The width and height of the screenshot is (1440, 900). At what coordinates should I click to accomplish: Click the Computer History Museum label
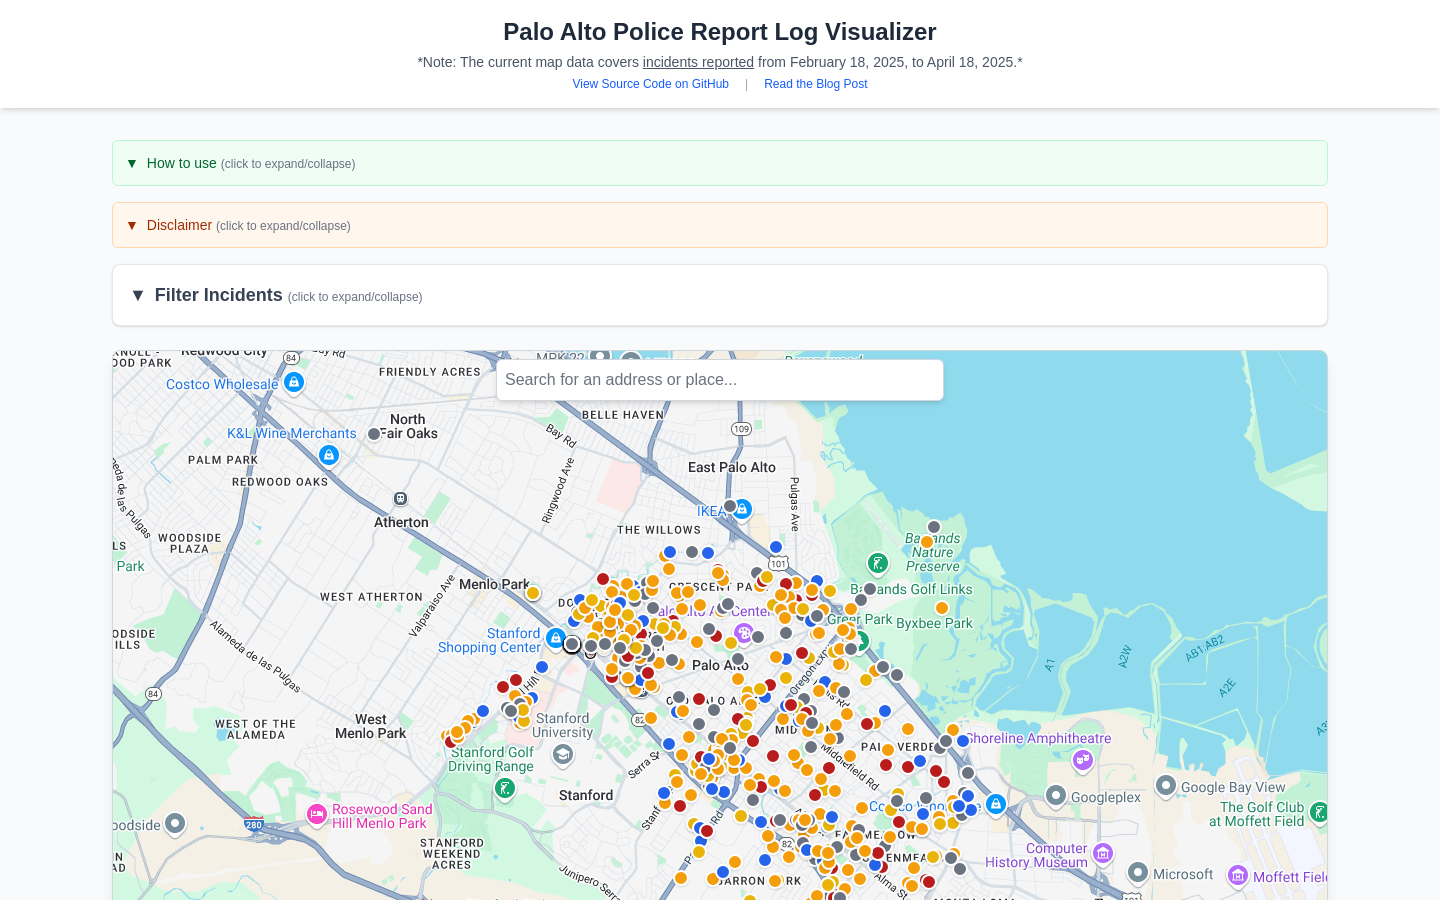(1036, 855)
